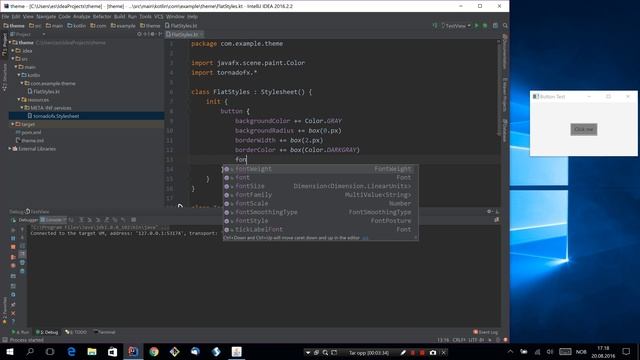Viewport: 640px width, 360px height.
Task: Select FlatStyles.kt in project tree
Action: [44, 91]
